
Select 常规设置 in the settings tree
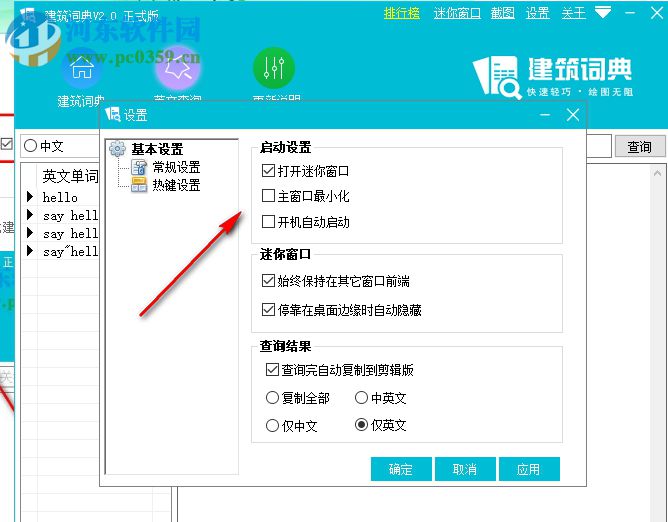pyautogui.click(x=176, y=167)
